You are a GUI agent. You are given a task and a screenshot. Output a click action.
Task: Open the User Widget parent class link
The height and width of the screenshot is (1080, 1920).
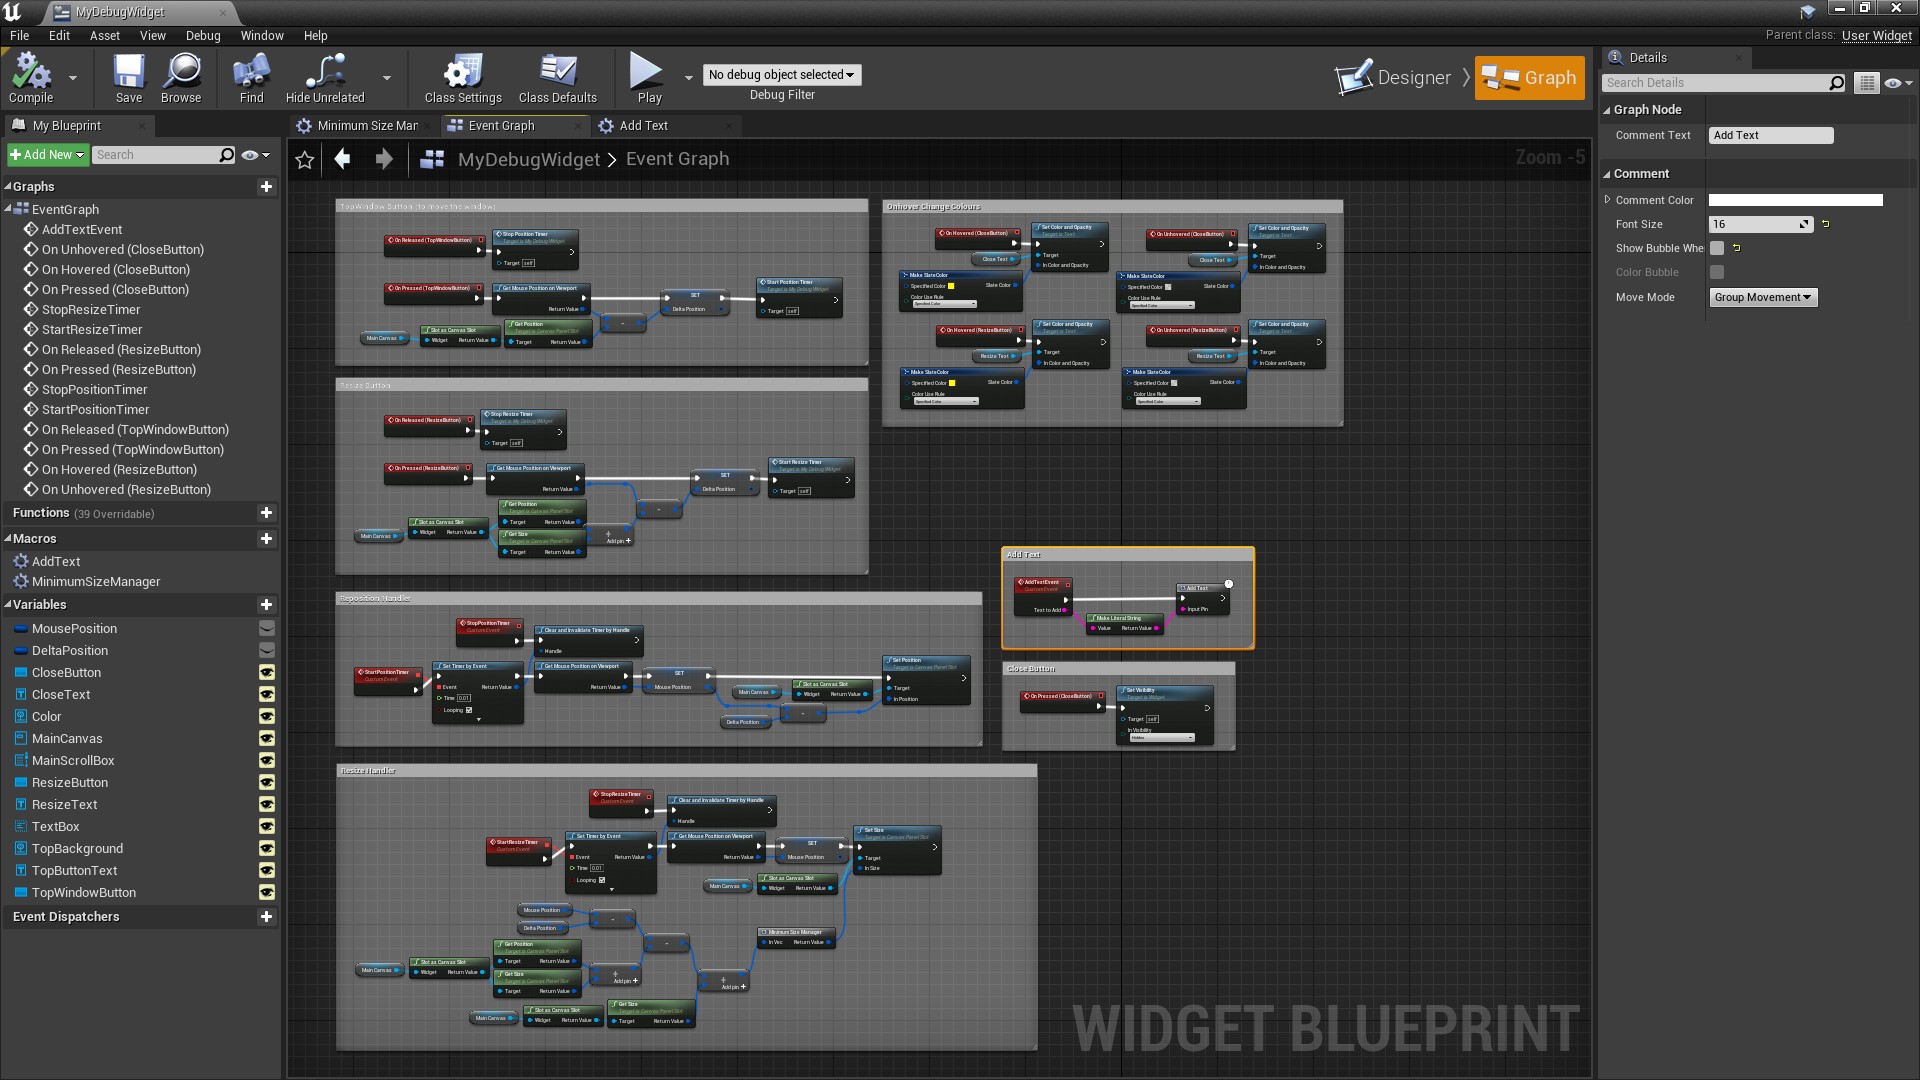tap(1877, 36)
